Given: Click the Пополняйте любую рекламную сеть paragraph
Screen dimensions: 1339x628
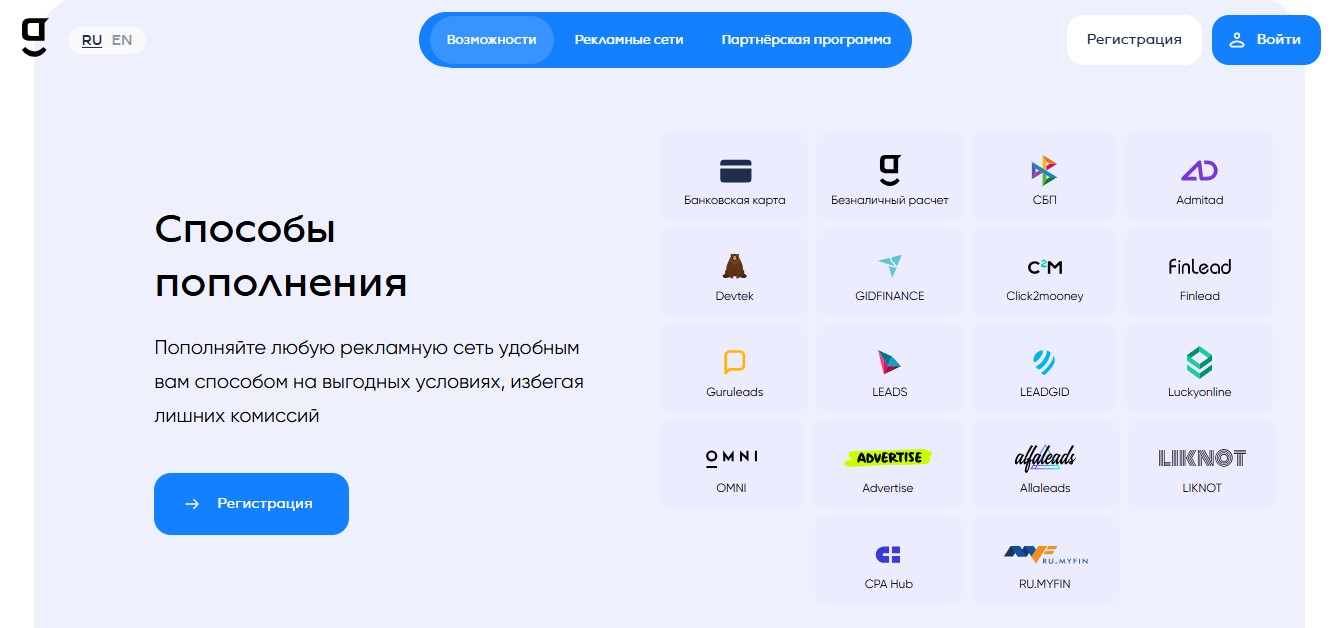Looking at the screenshot, I should click(x=369, y=382).
